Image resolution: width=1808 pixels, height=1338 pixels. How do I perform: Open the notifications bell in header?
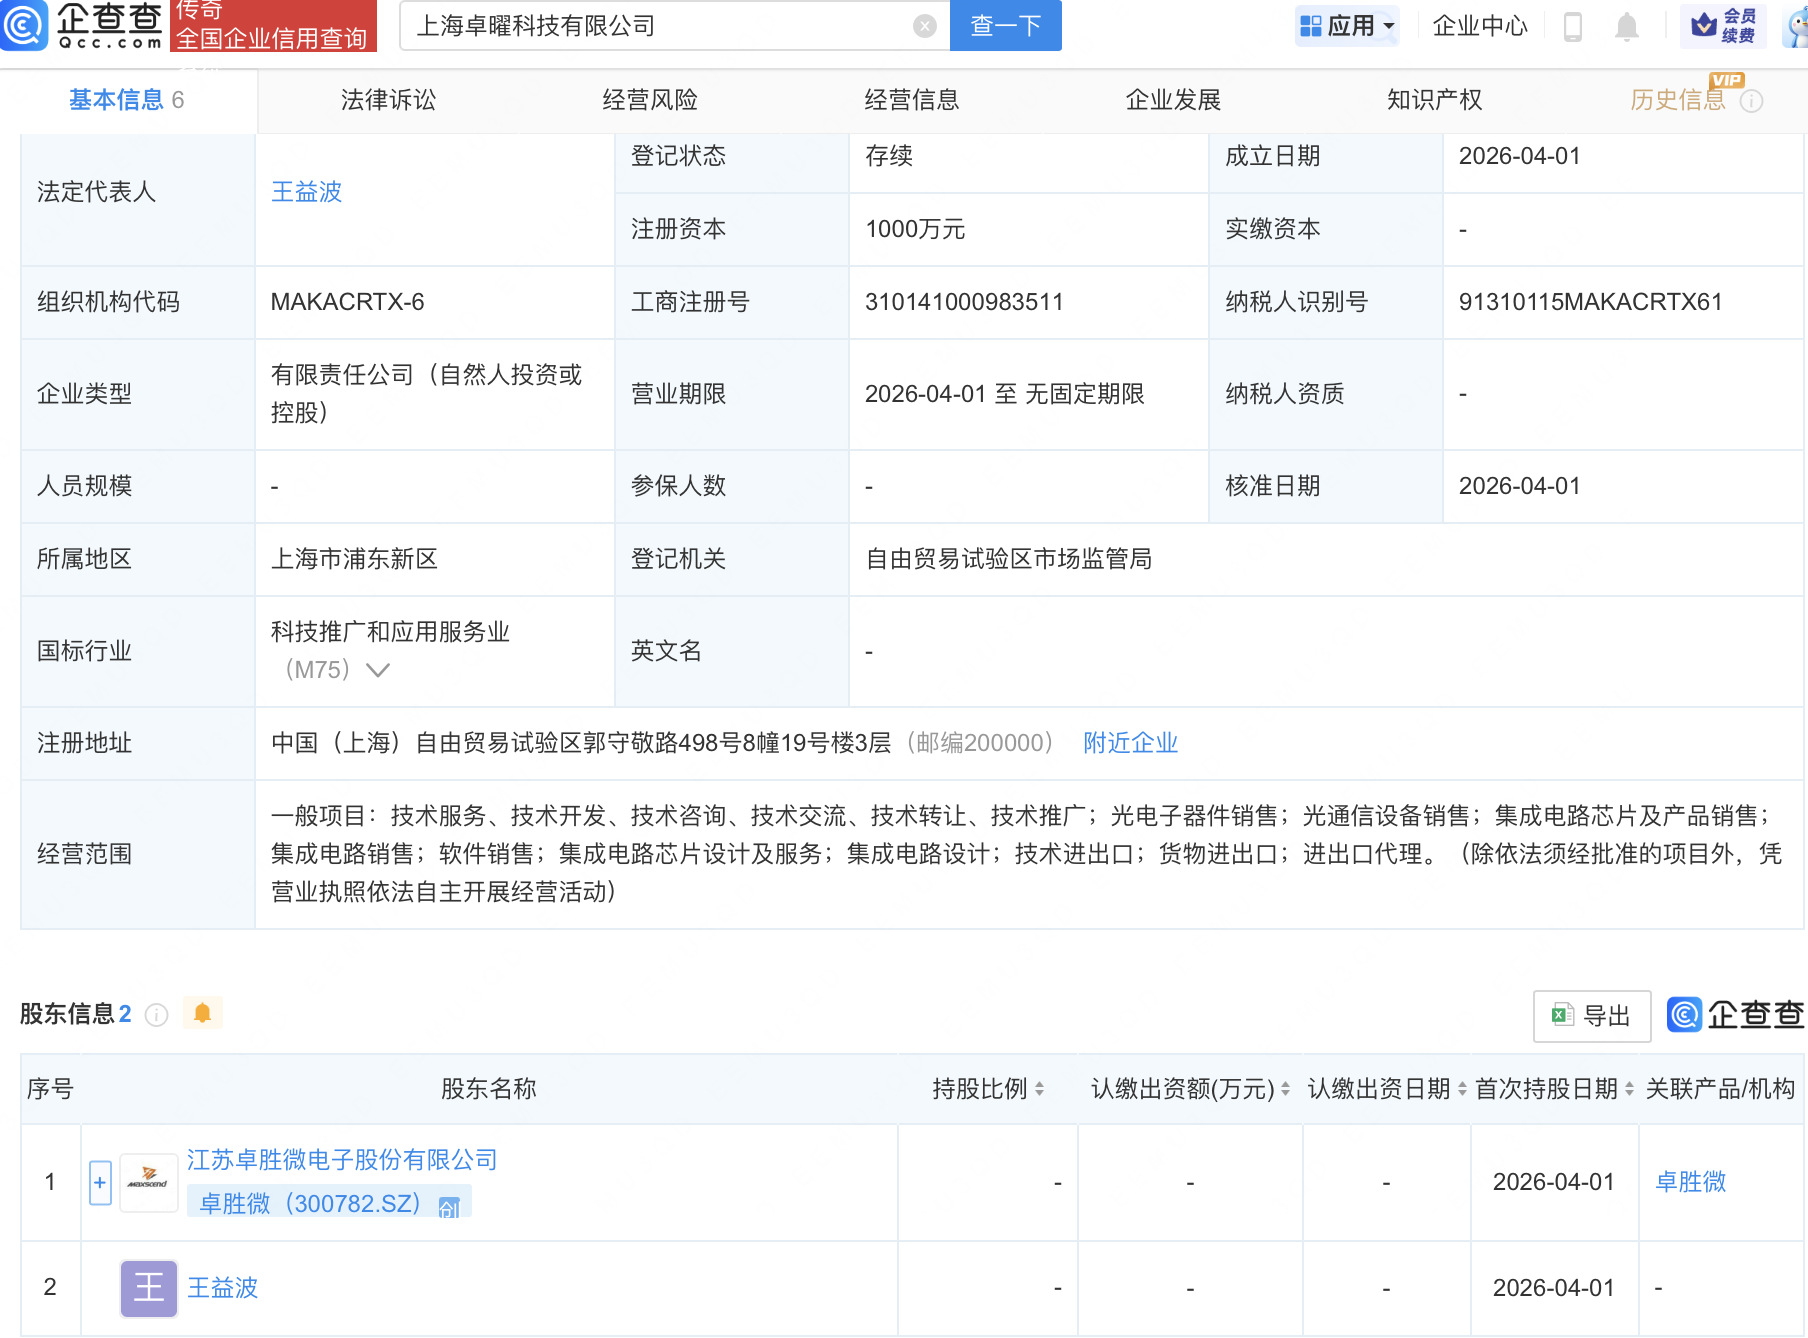pos(1627,27)
